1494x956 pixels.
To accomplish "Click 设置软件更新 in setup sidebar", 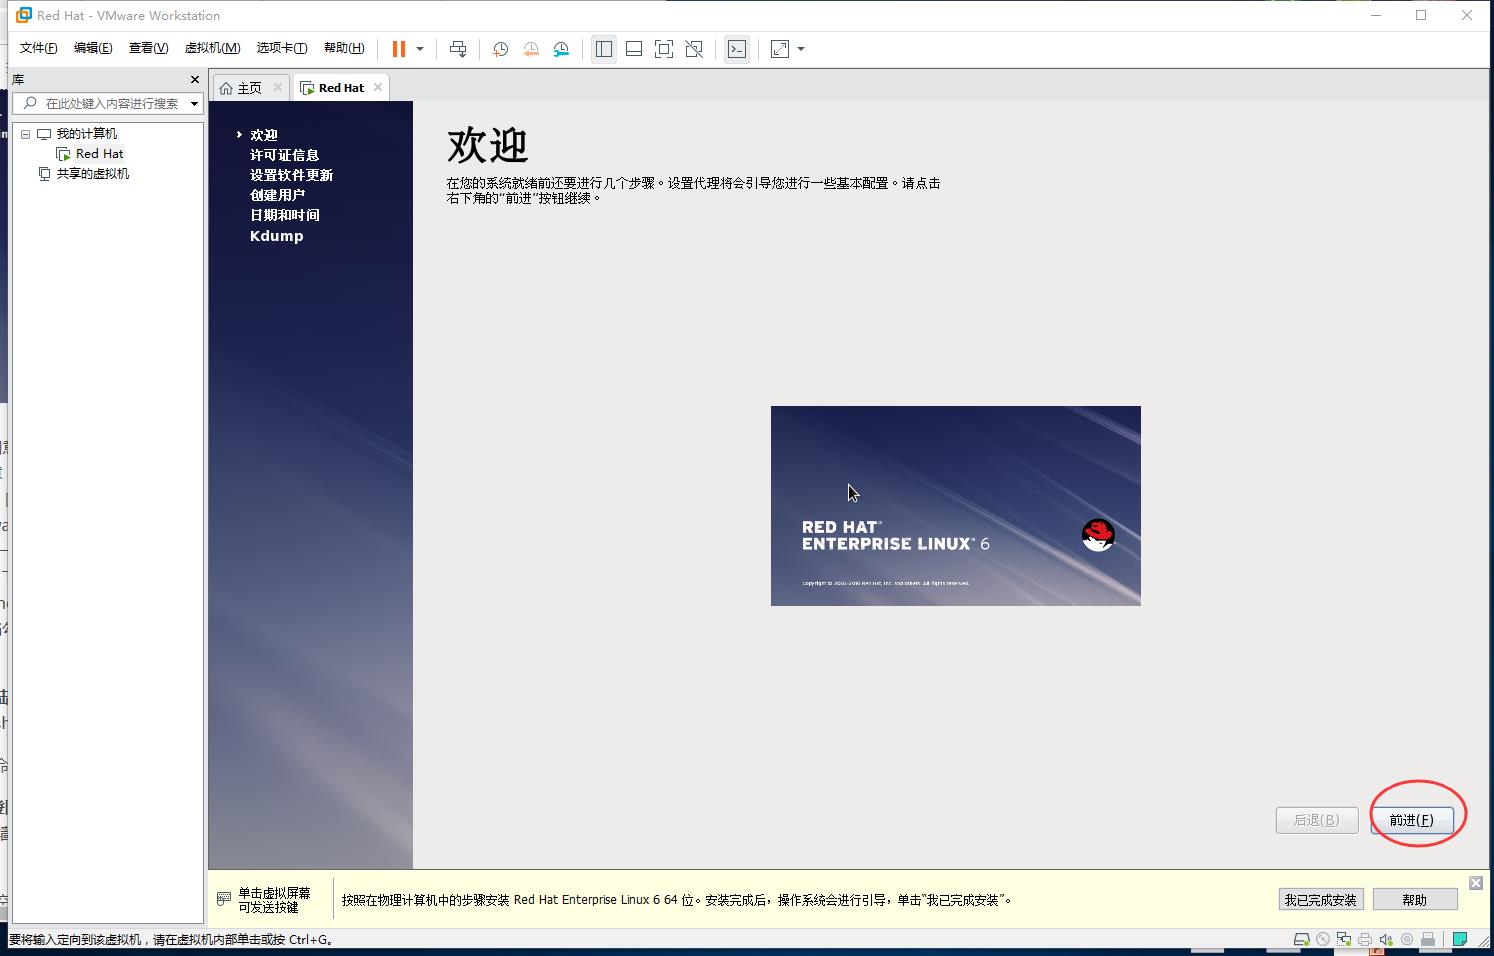I will pyautogui.click(x=291, y=175).
